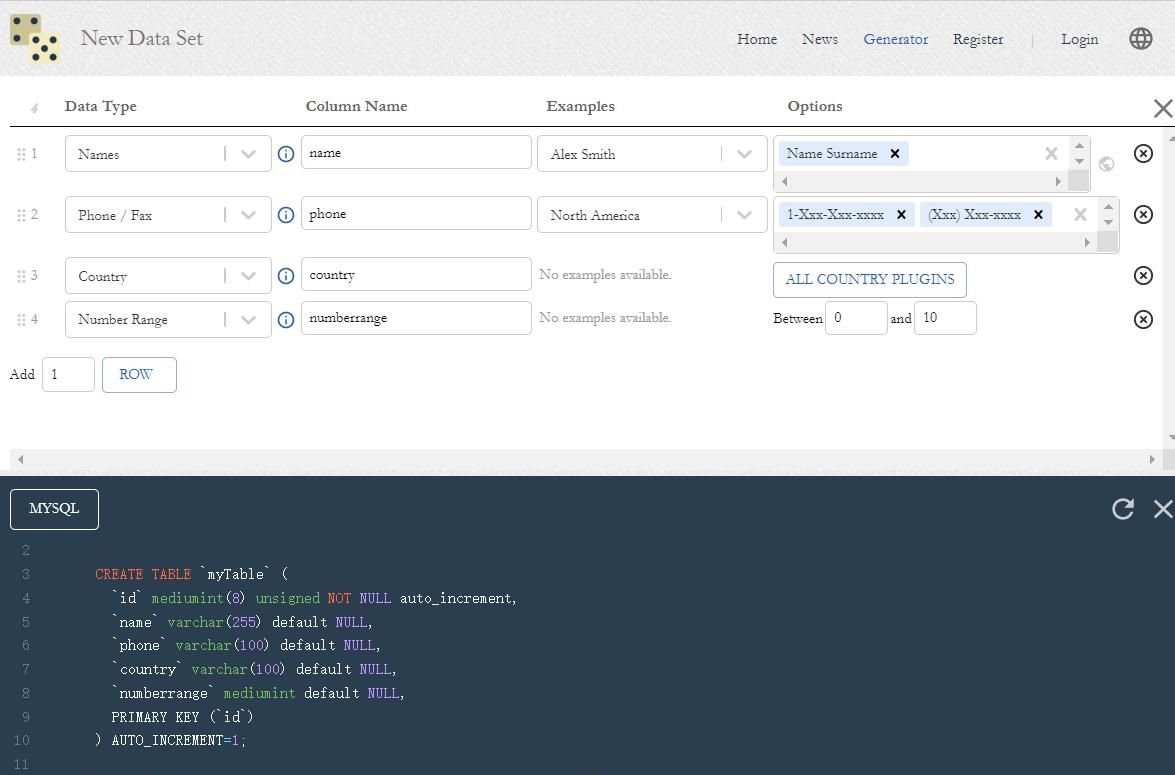Open info for Names data type

[286, 154]
